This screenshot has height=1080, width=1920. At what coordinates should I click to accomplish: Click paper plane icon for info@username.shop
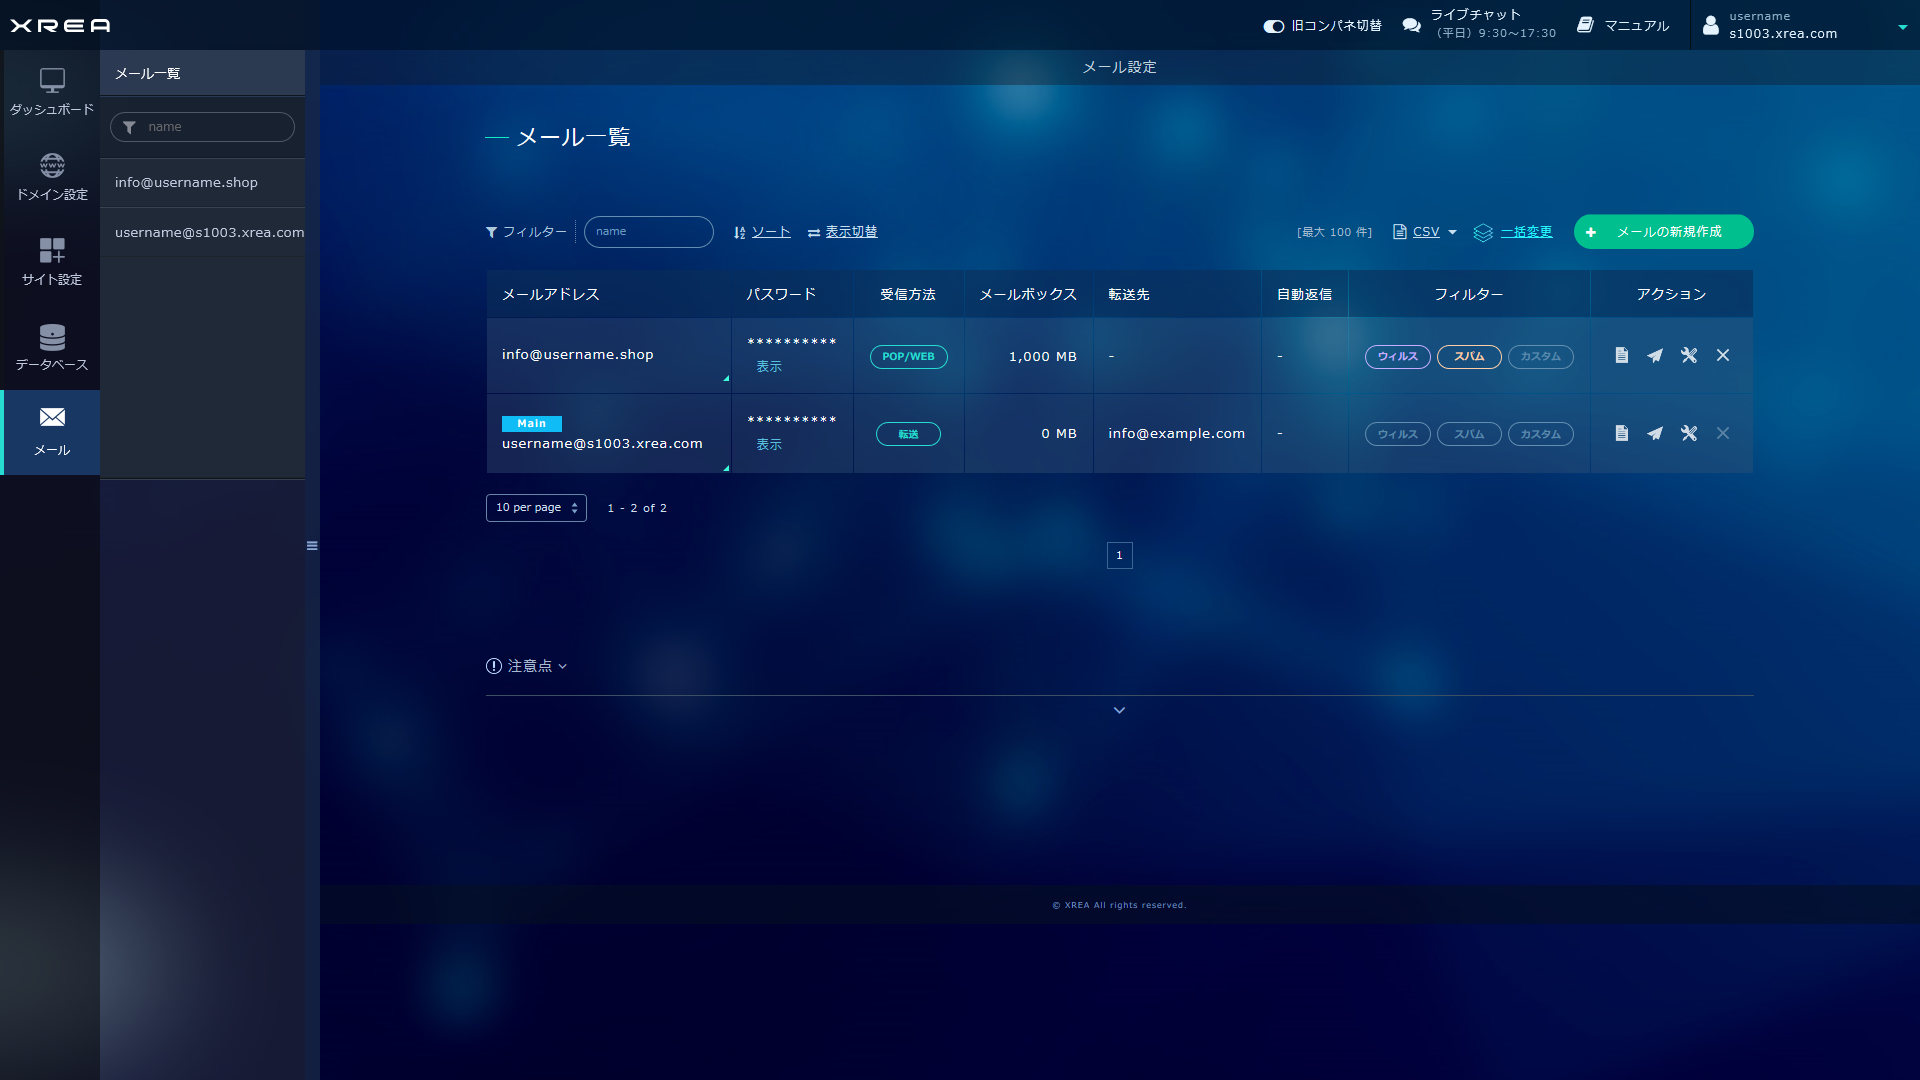[1655, 356]
